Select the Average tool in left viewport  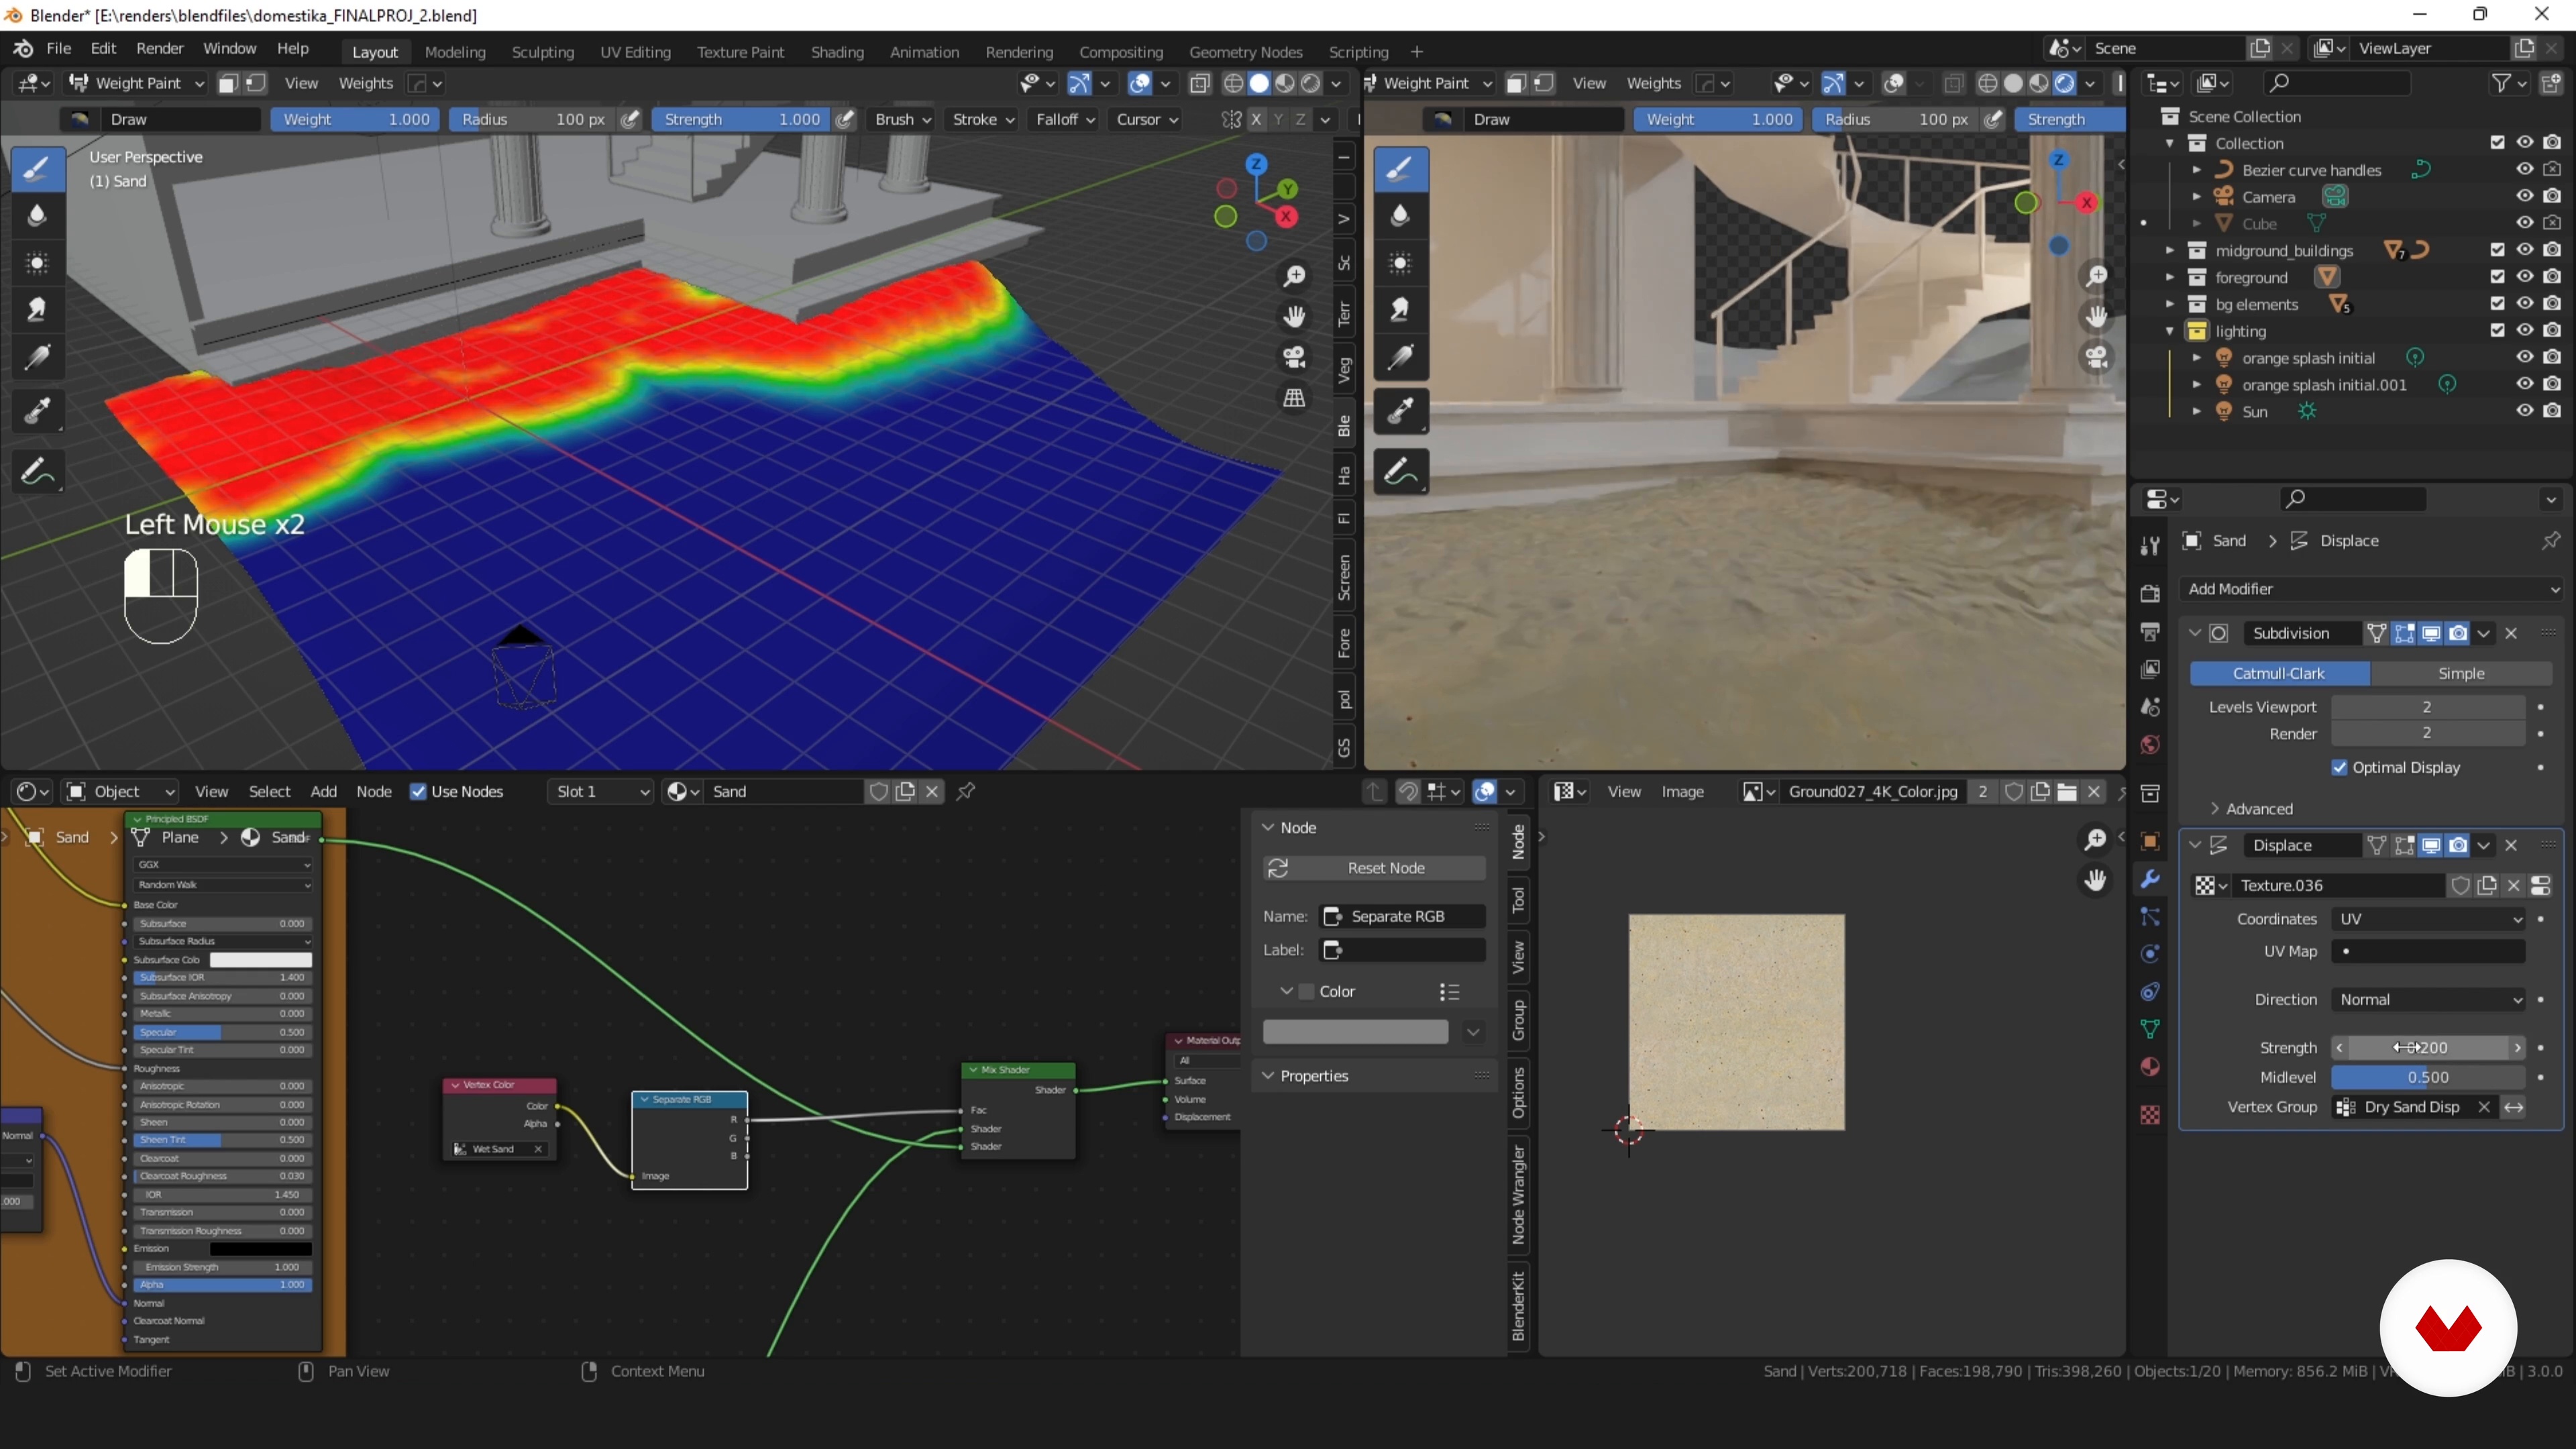pos(37,263)
